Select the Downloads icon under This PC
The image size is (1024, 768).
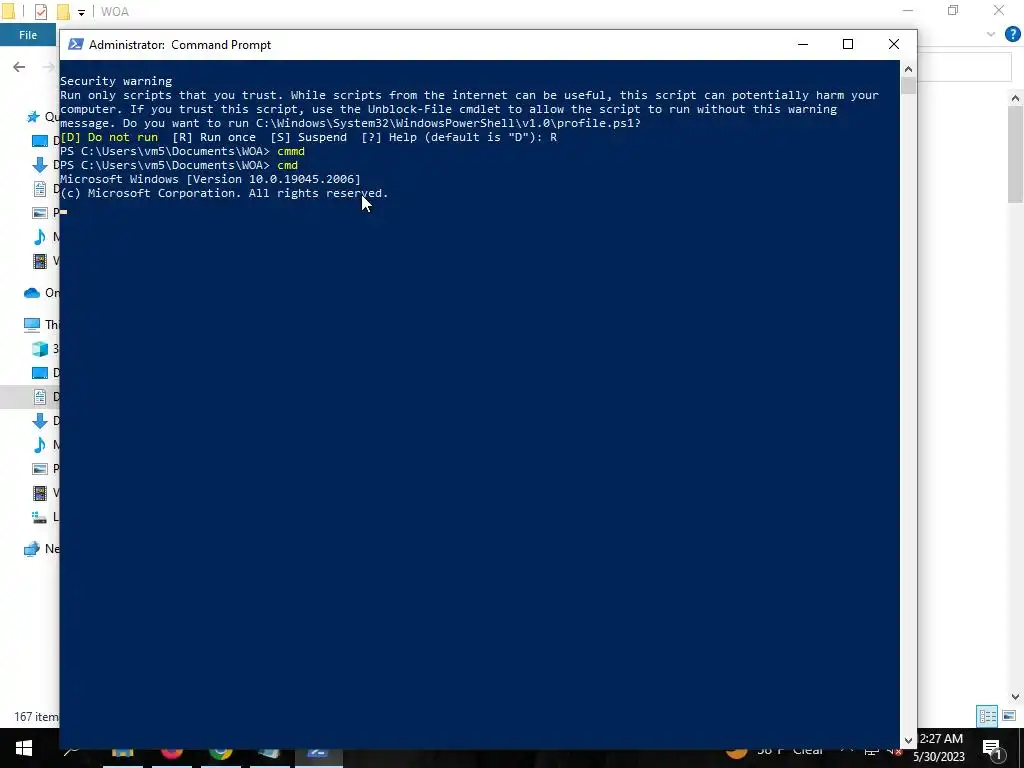(x=40, y=421)
